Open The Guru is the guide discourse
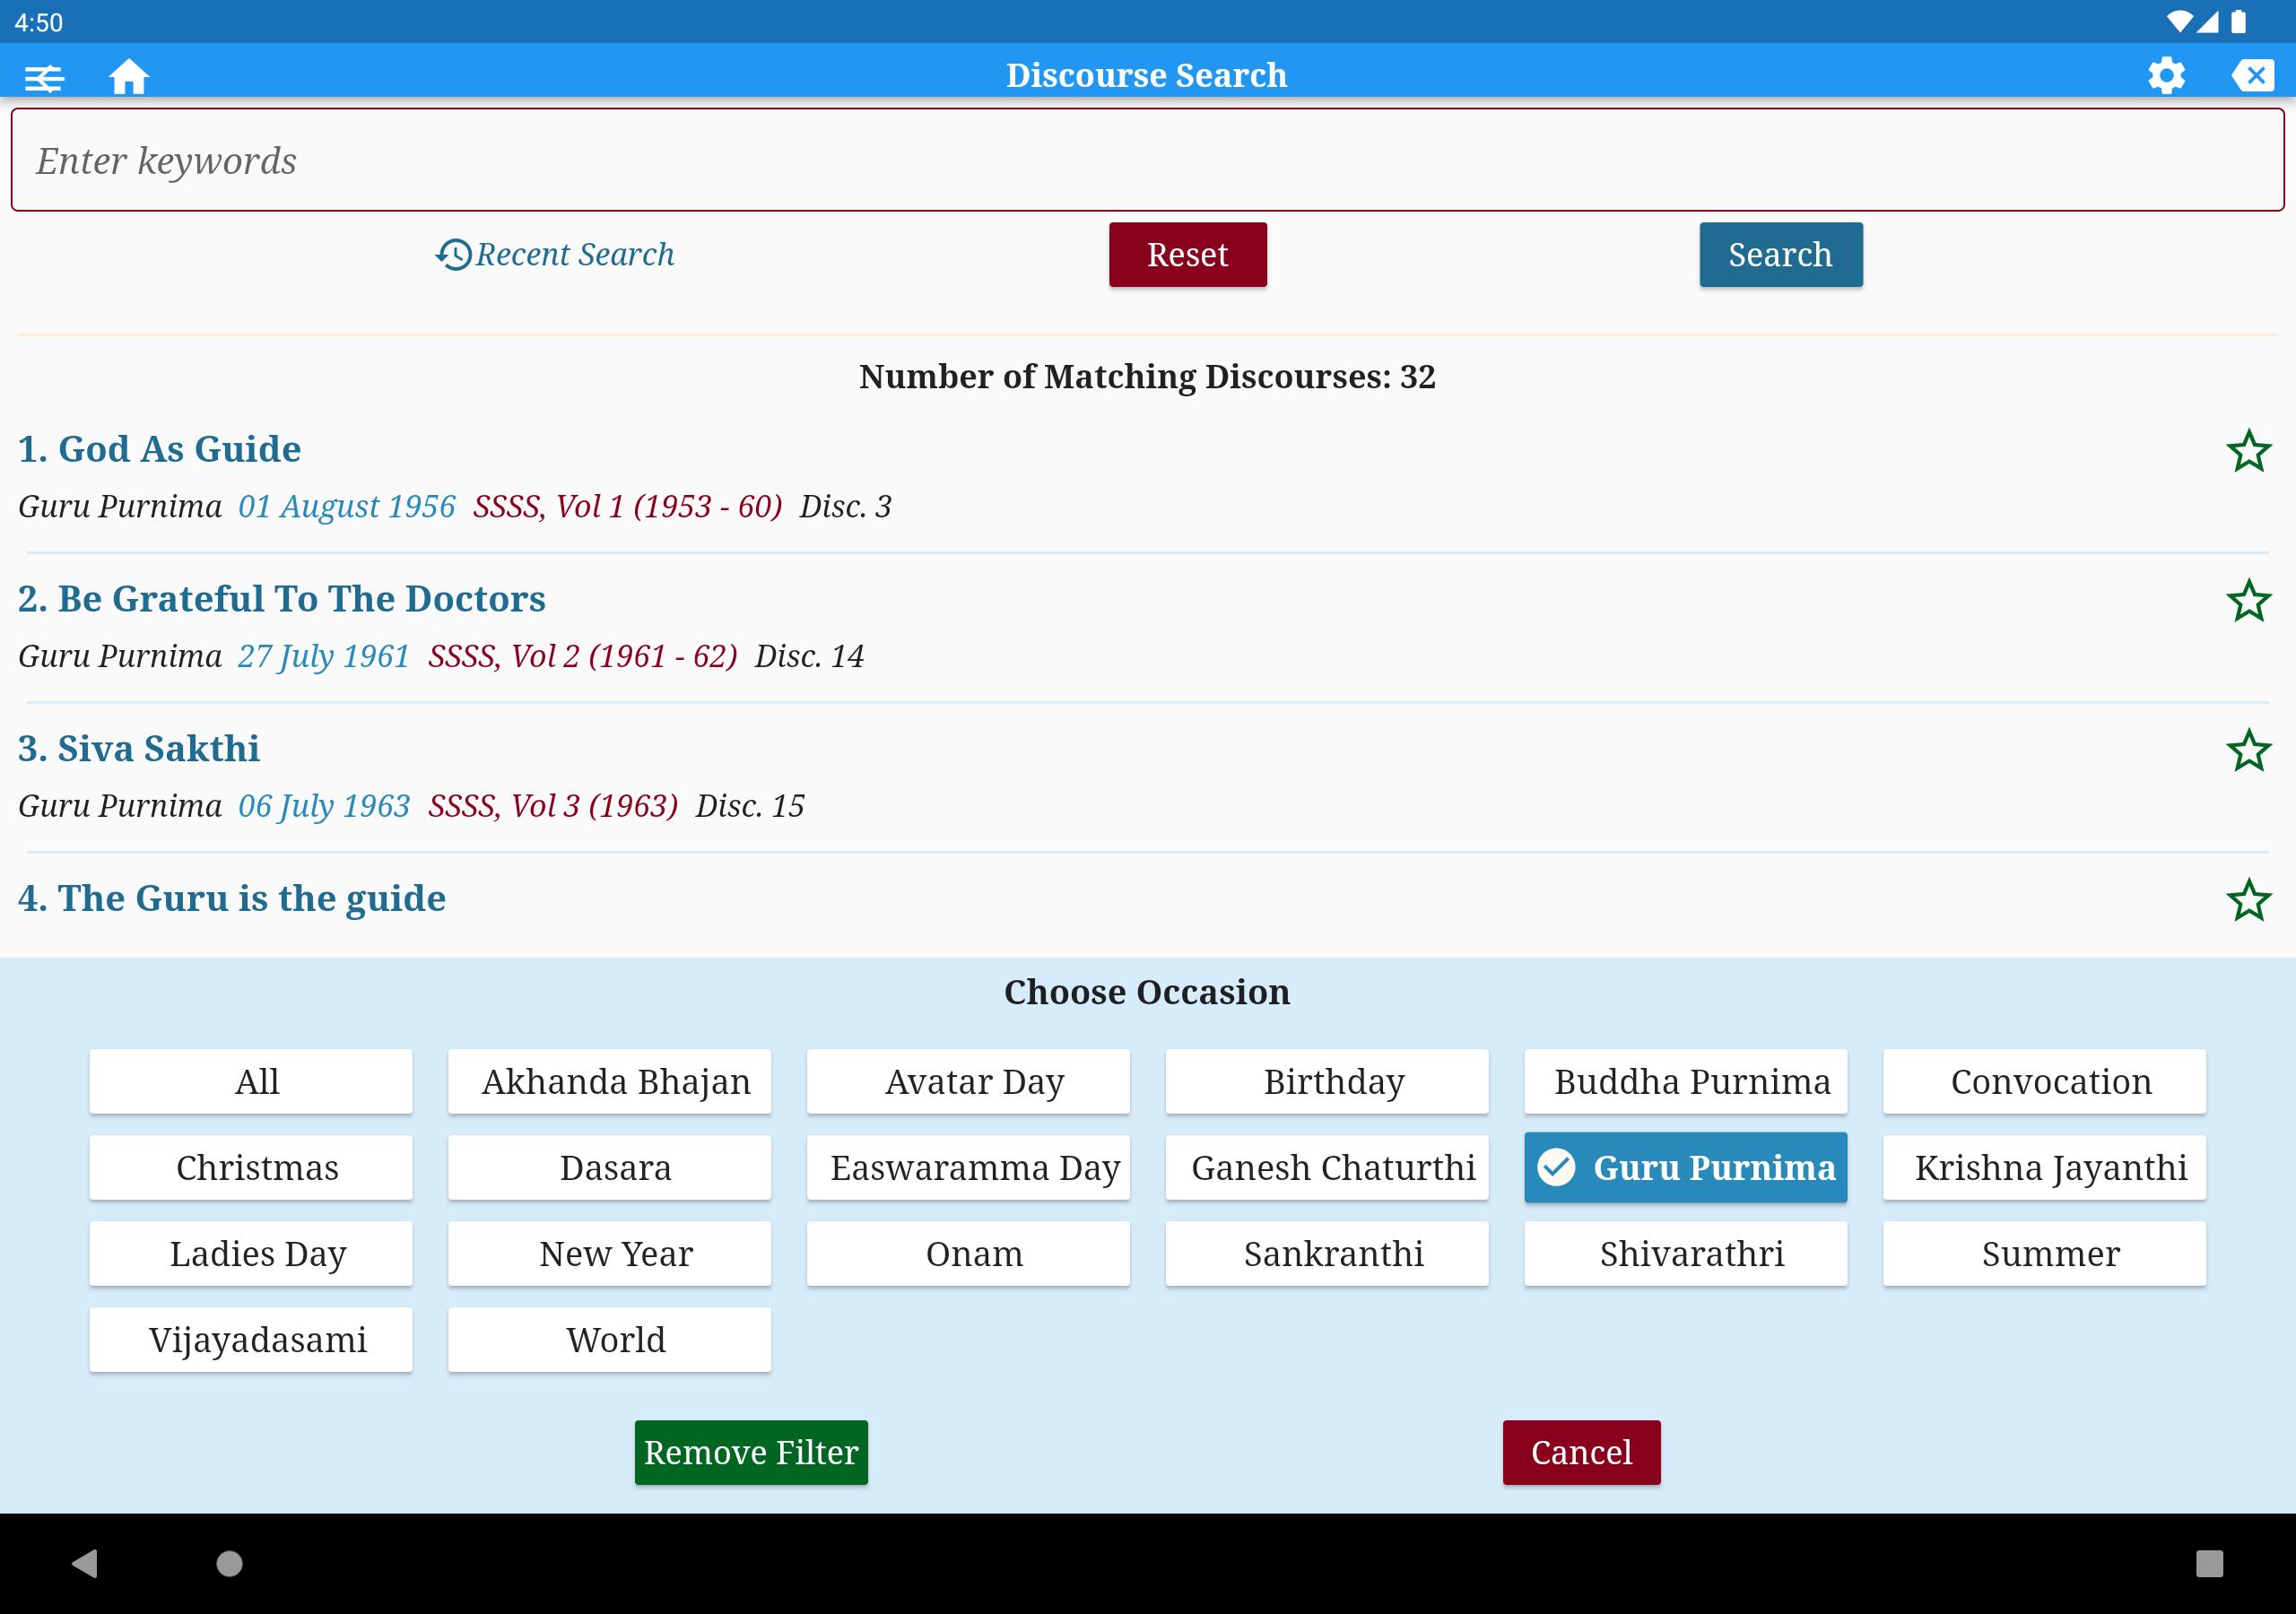The image size is (2296, 1614). [x=232, y=899]
